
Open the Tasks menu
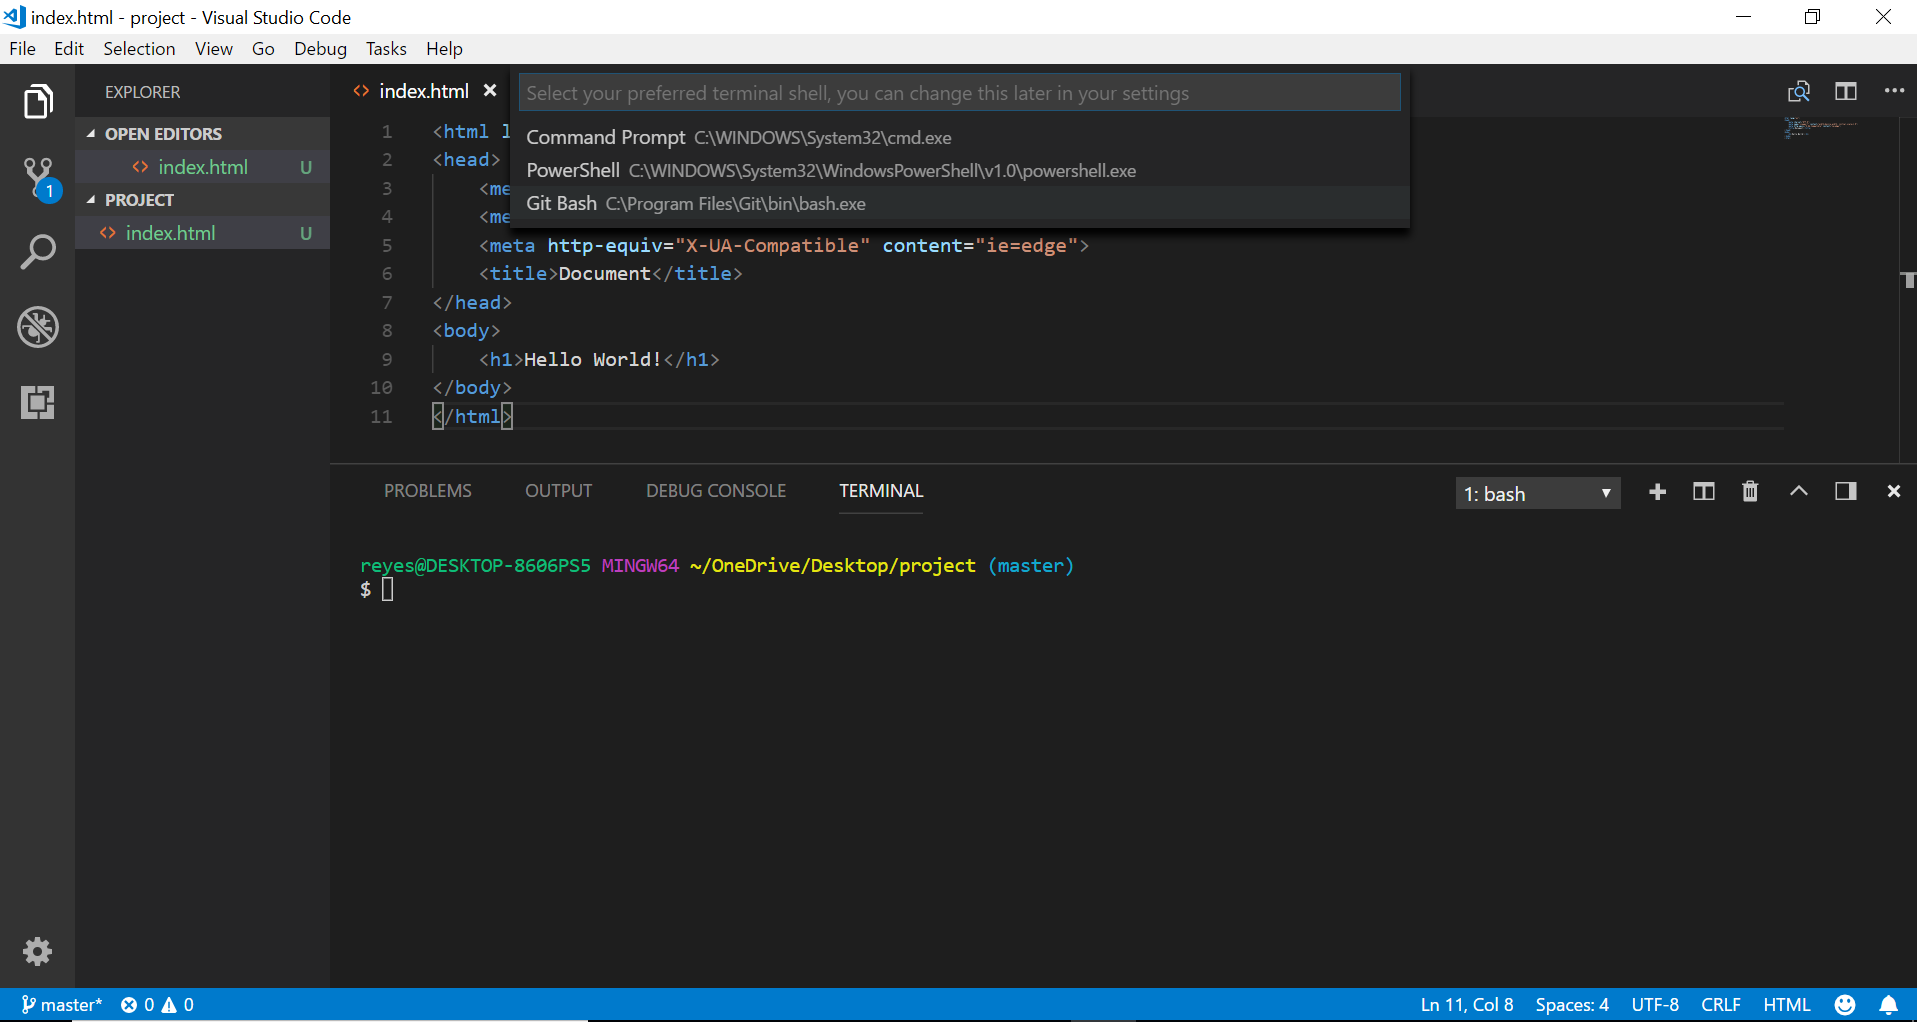point(386,49)
